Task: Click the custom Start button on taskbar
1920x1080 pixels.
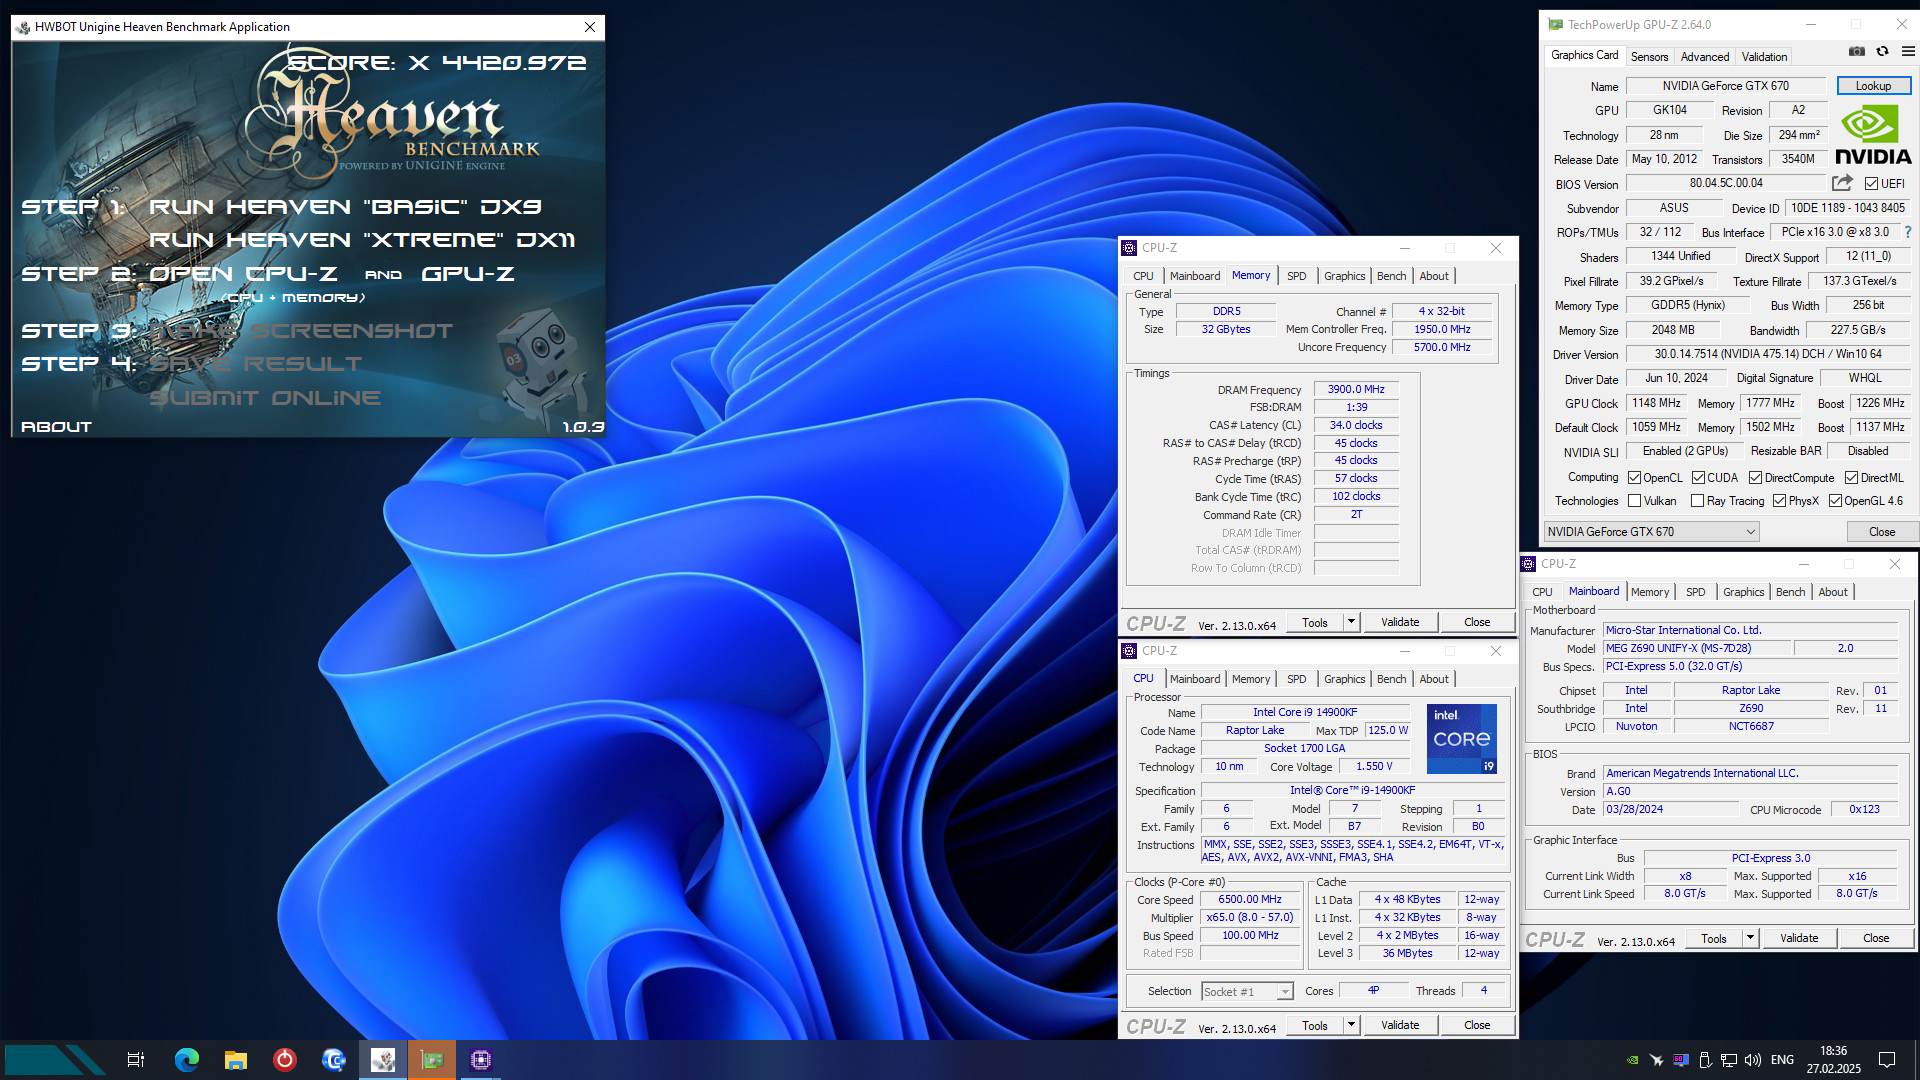Action: coord(55,1060)
